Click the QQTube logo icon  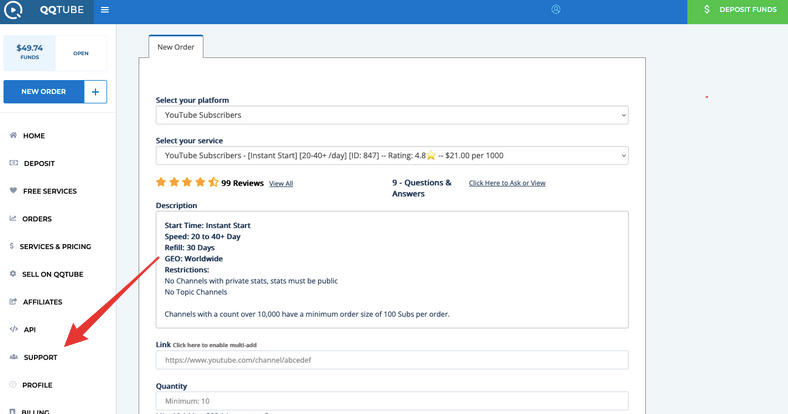13,10
